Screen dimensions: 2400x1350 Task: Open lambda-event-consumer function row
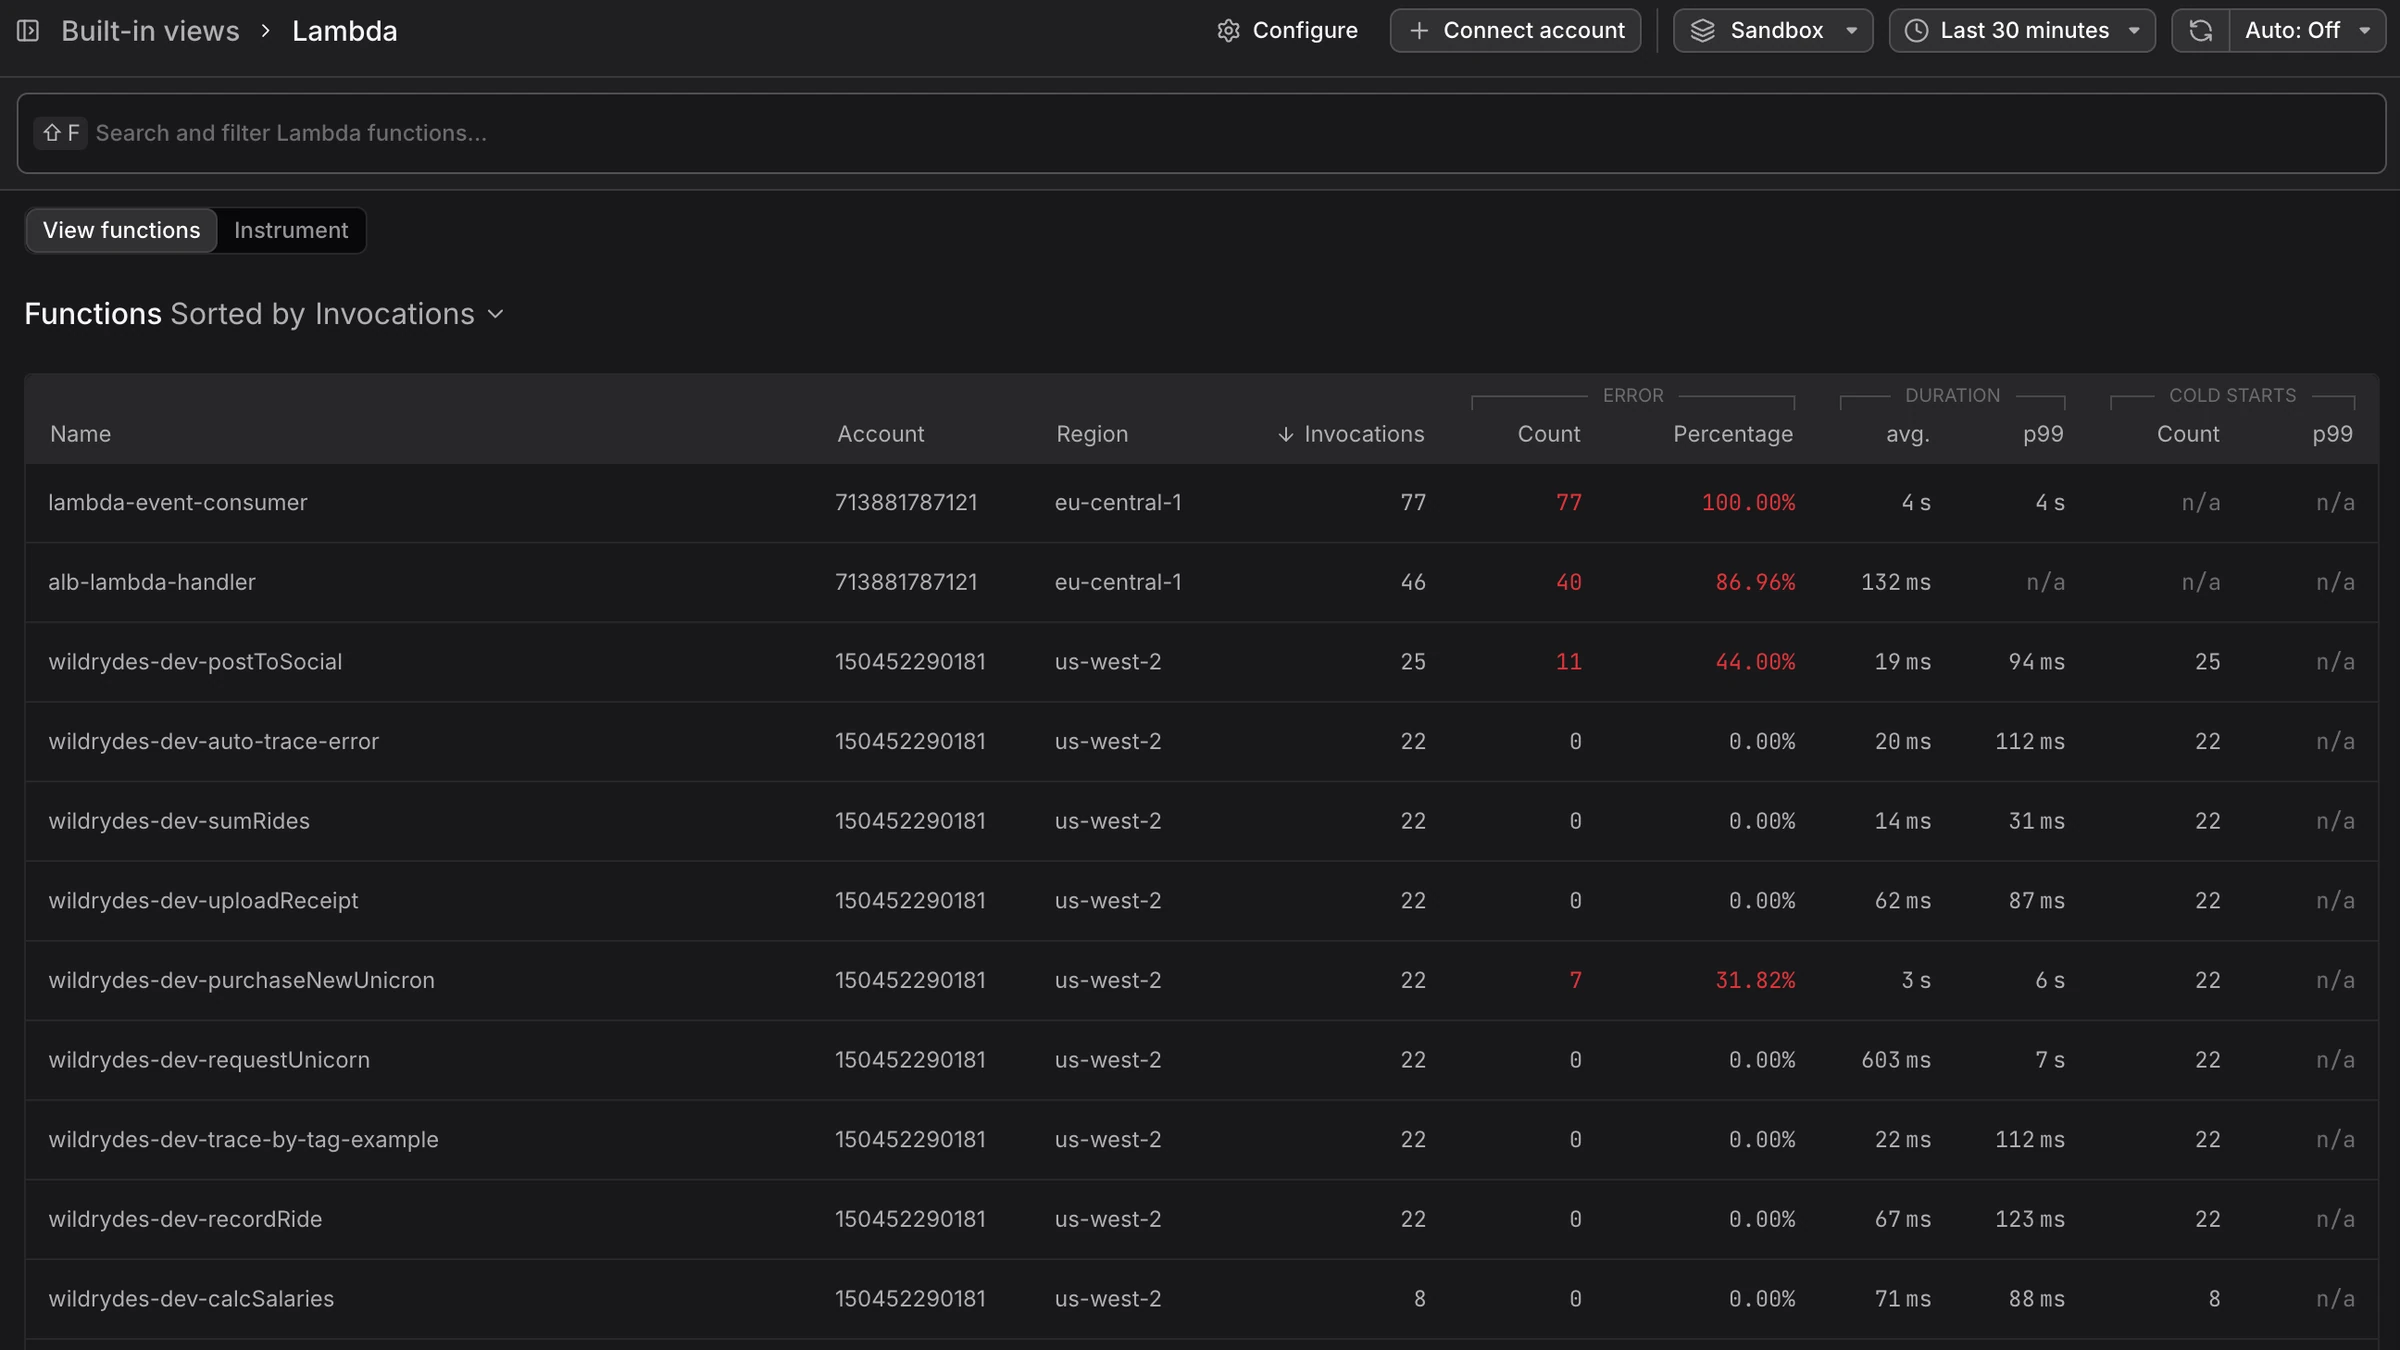(1201, 503)
